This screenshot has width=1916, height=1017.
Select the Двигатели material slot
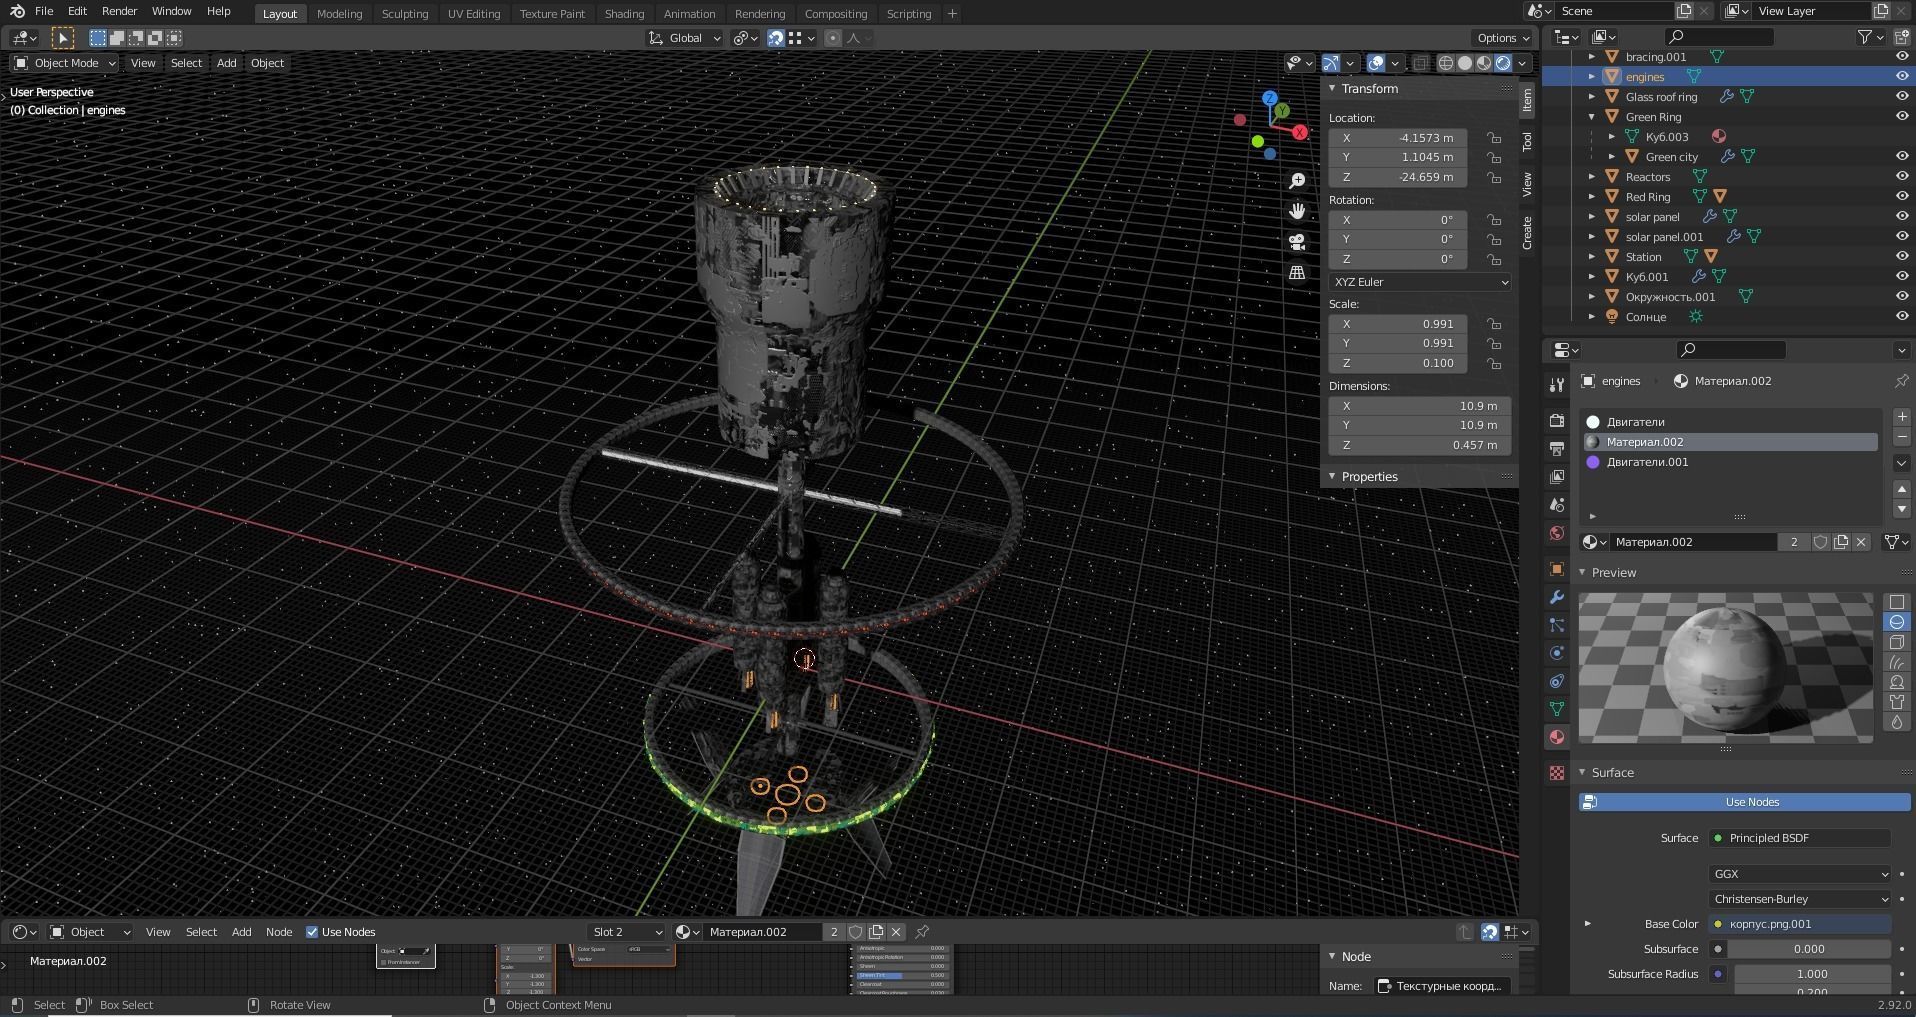pos(1730,422)
